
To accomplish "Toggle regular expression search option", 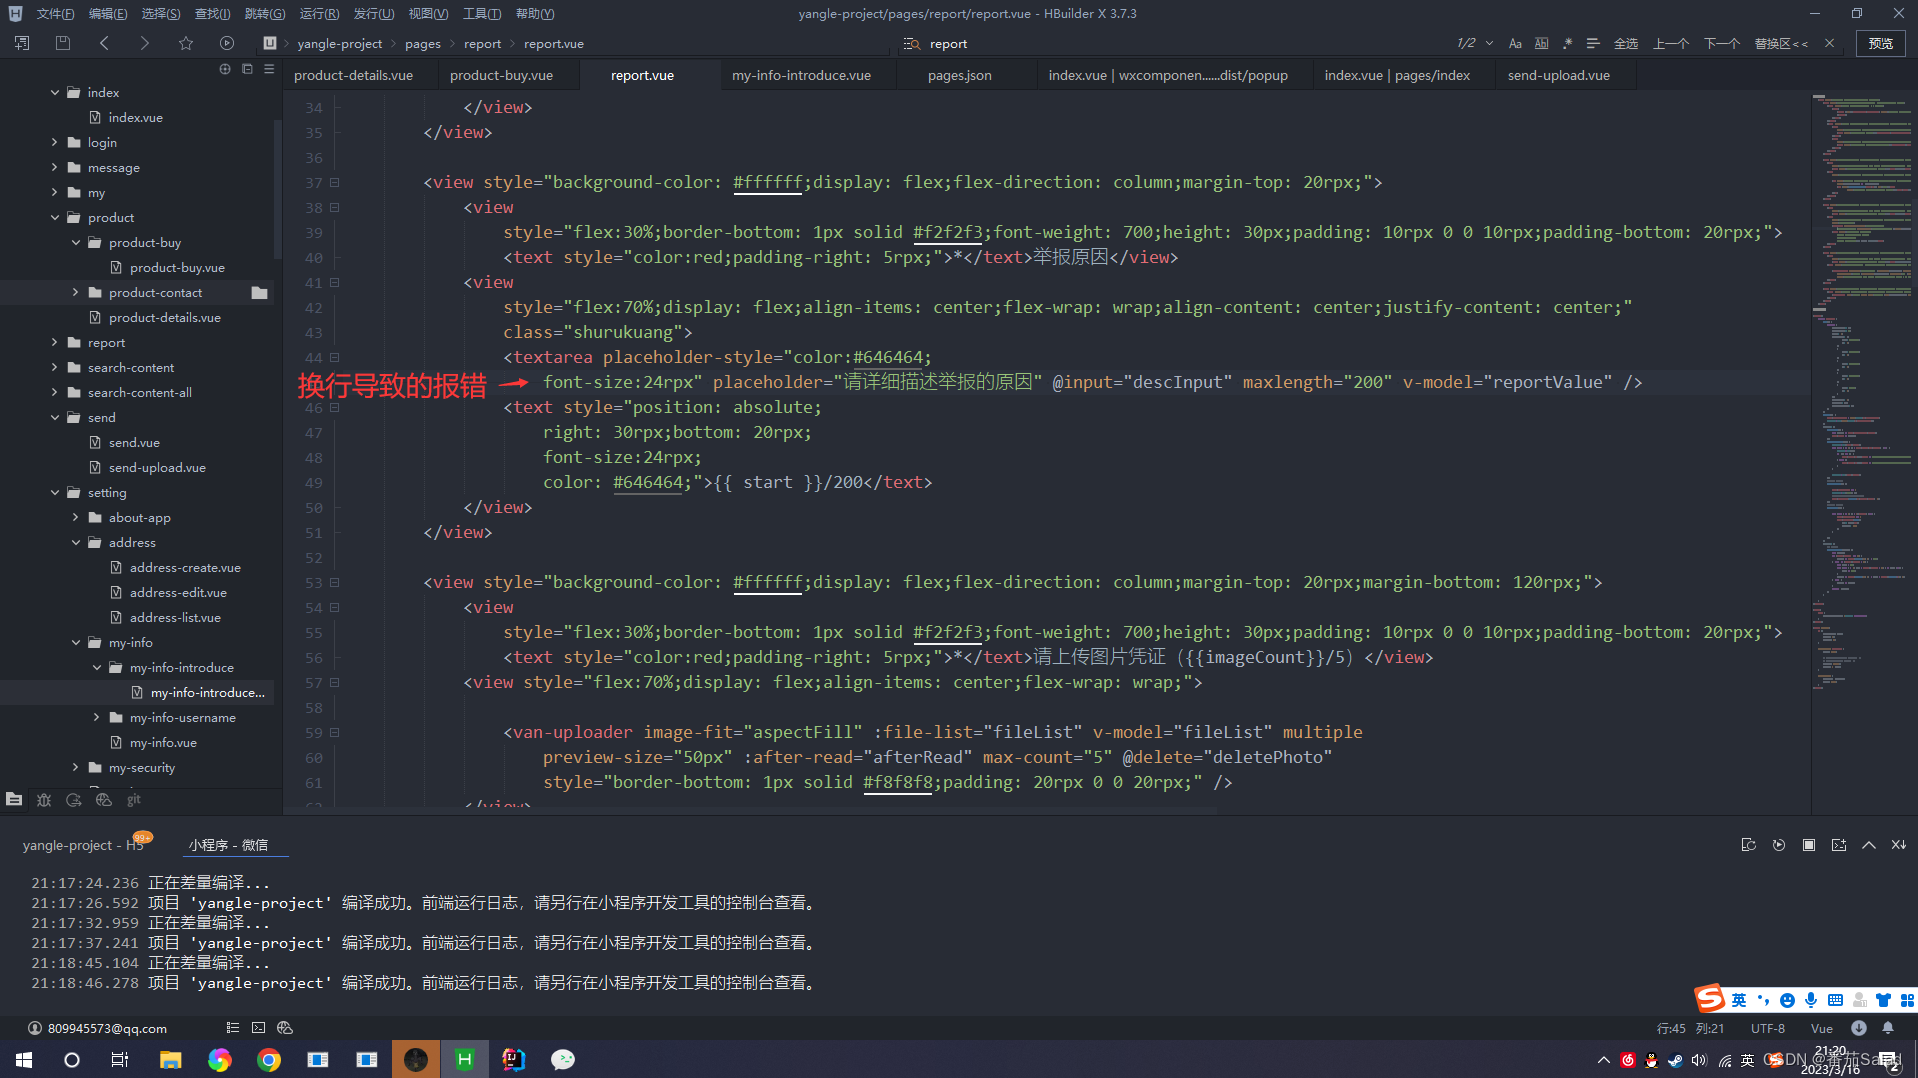I will 1567,43.
